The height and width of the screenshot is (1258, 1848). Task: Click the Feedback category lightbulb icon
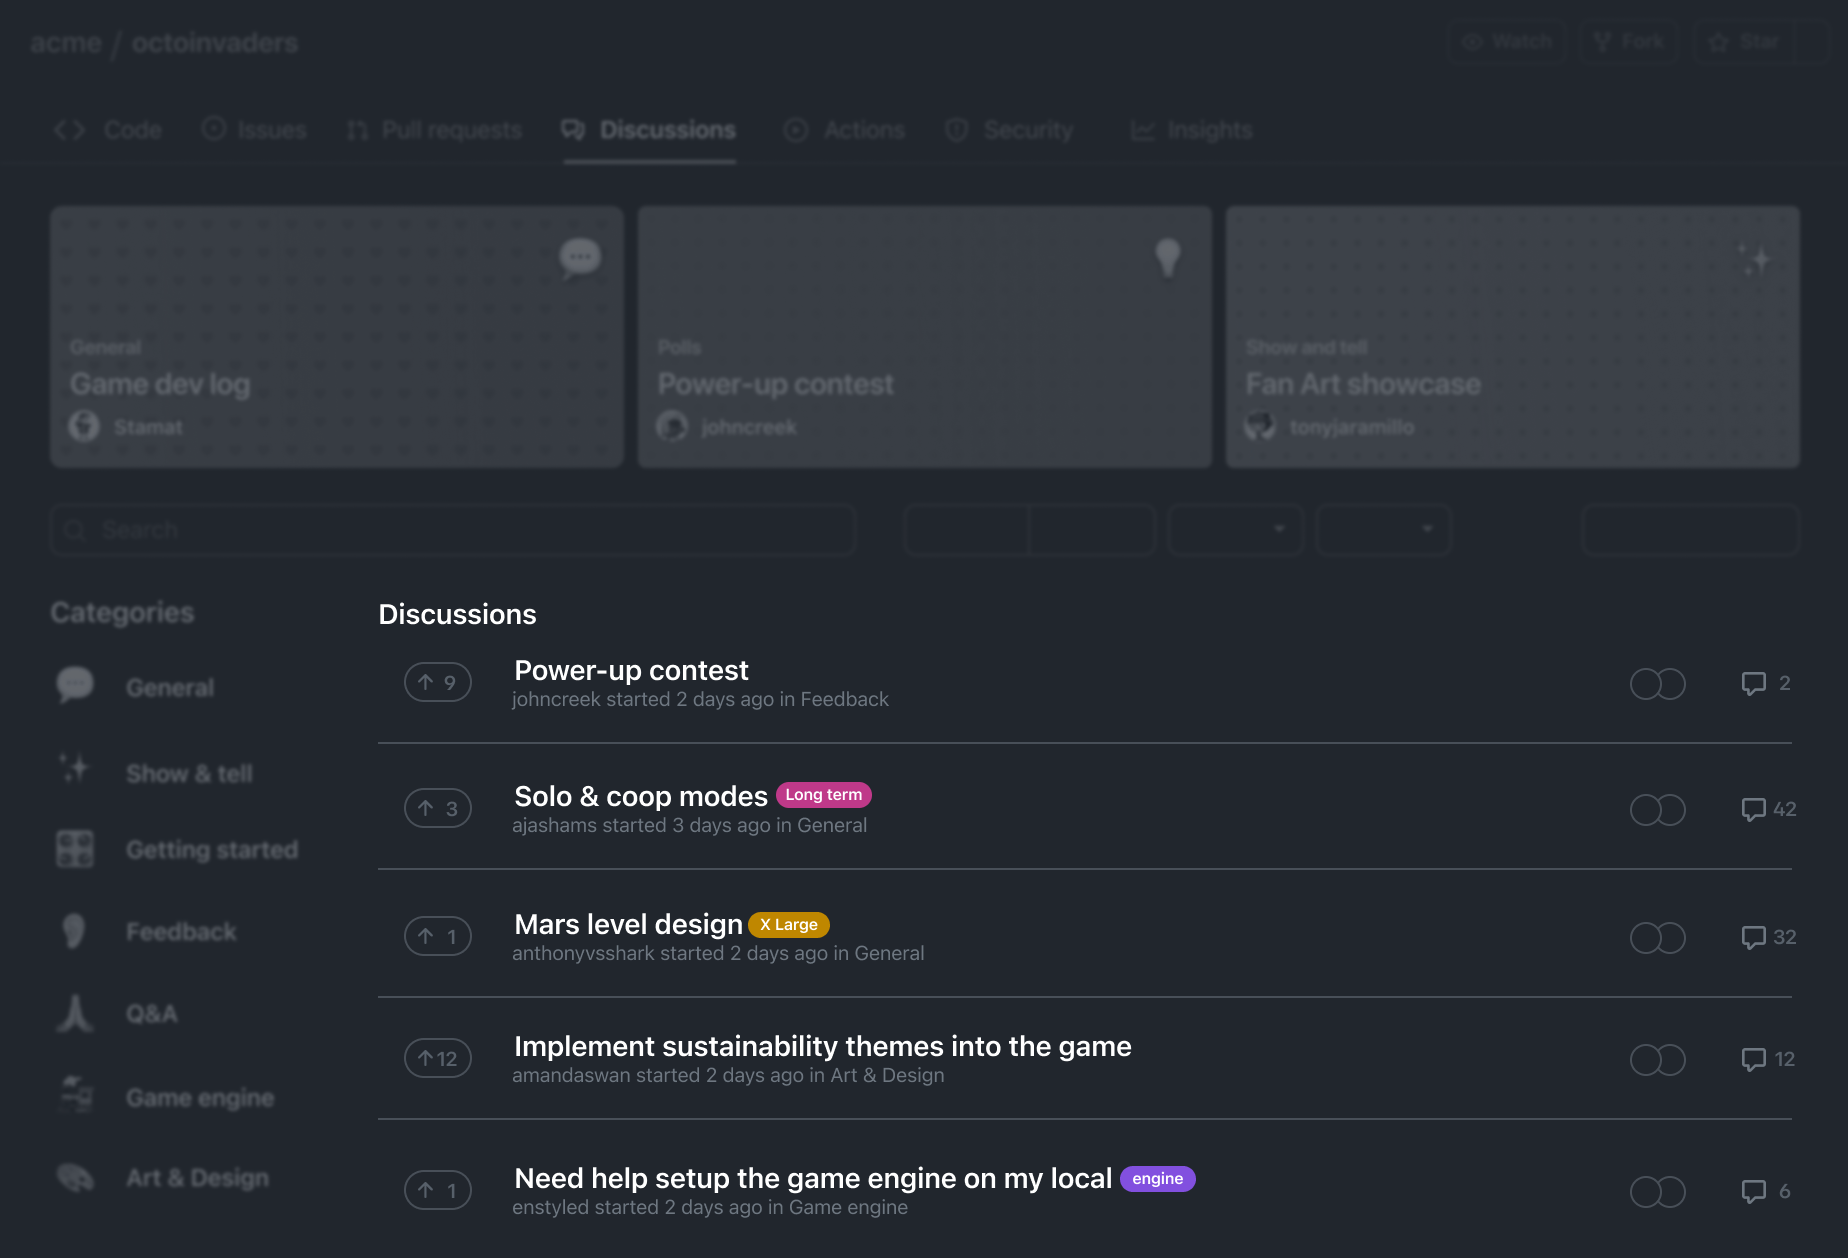pyautogui.click(x=74, y=931)
